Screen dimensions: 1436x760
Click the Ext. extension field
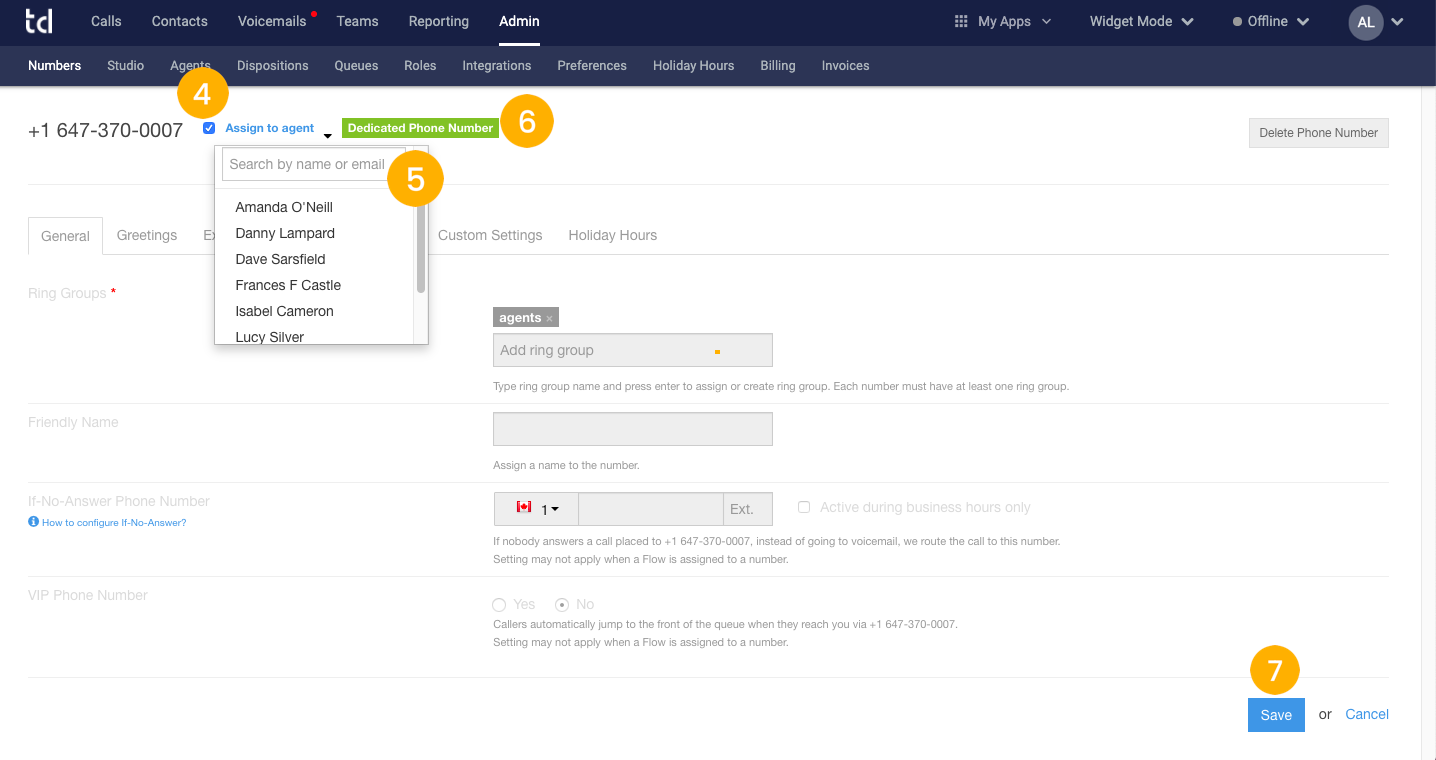coord(748,508)
